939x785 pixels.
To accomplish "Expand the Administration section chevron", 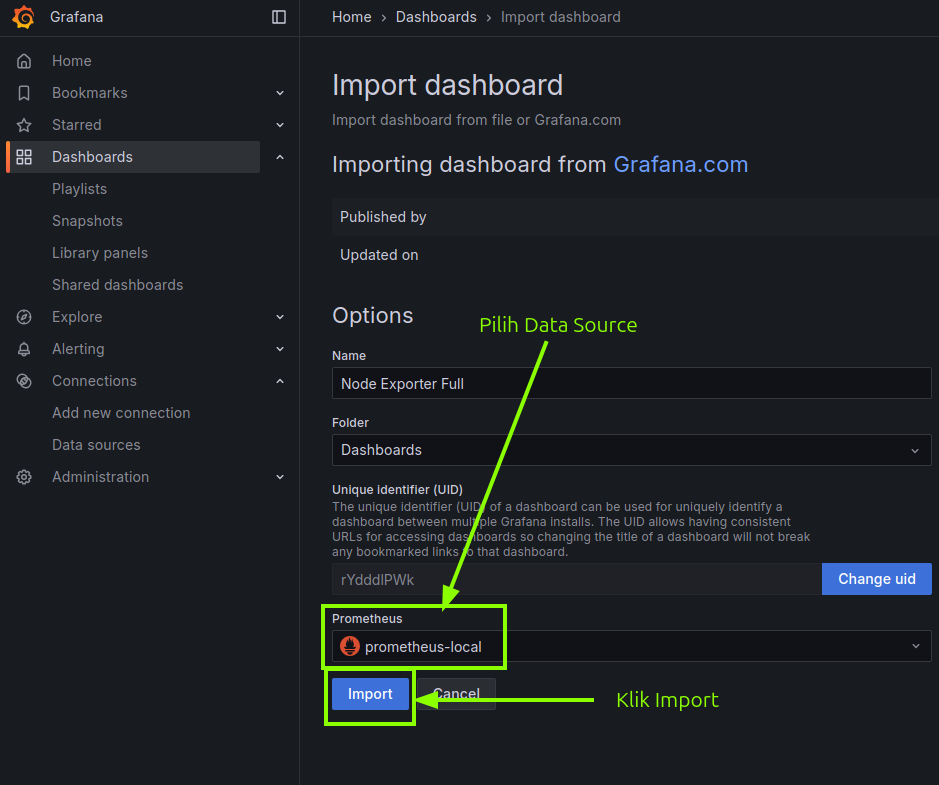I will pyautogui.click(x=280, y=477).
